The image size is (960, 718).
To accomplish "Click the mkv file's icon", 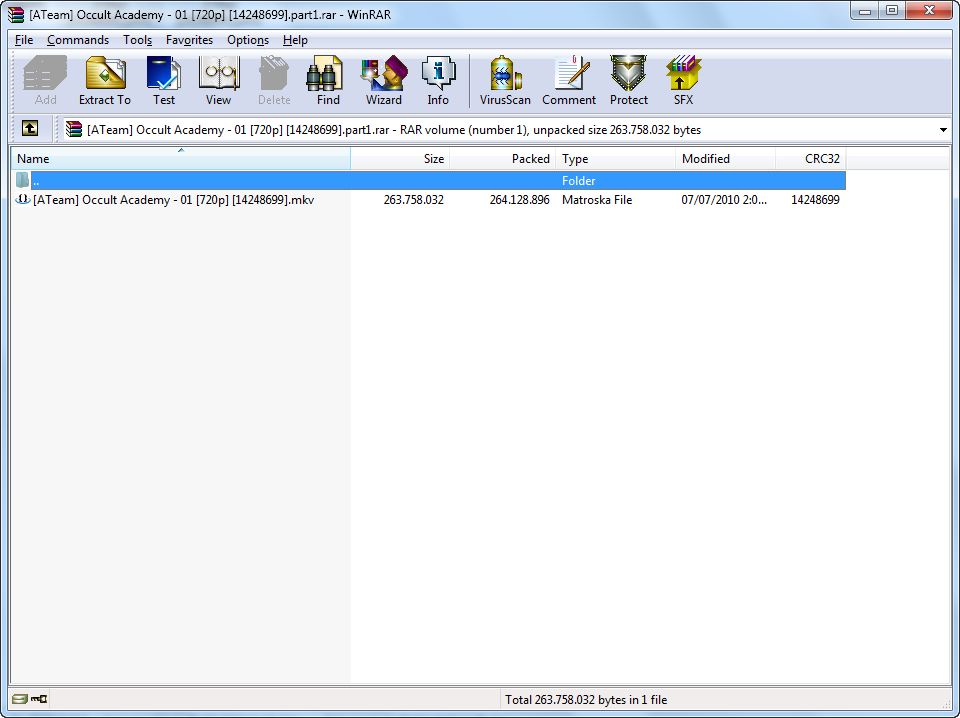I will (x=23, y=200).
